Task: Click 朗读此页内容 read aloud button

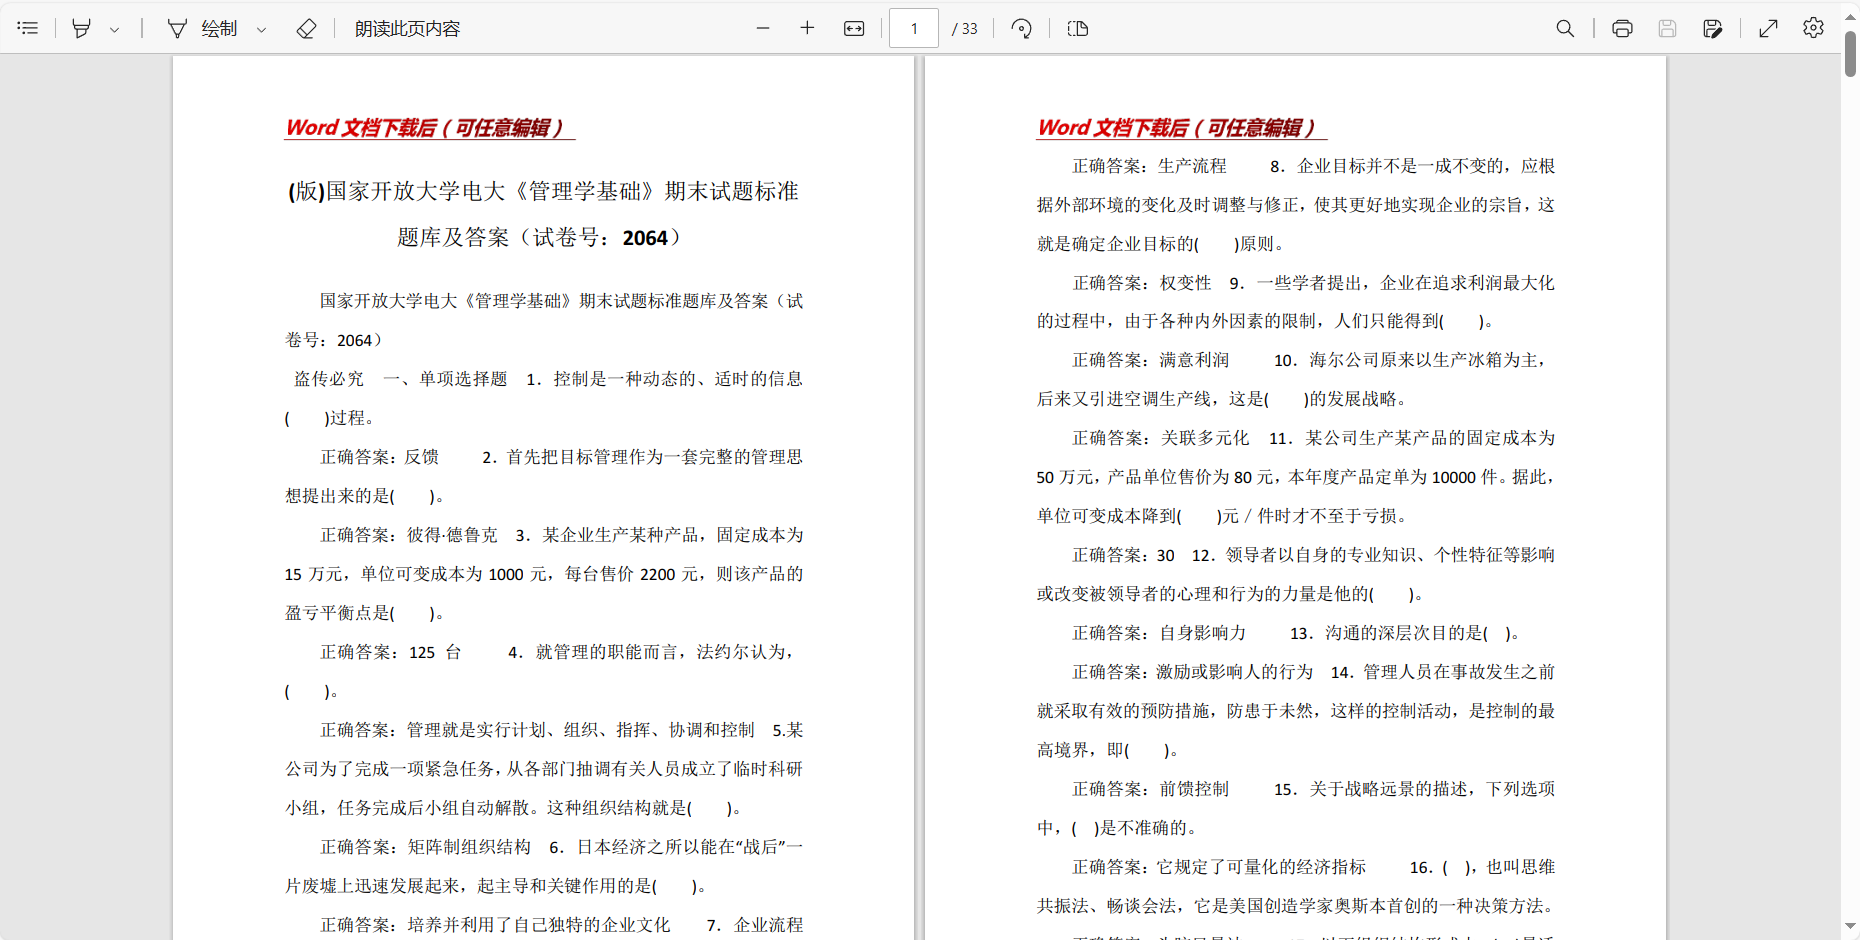Action: [x=407, y=28]
